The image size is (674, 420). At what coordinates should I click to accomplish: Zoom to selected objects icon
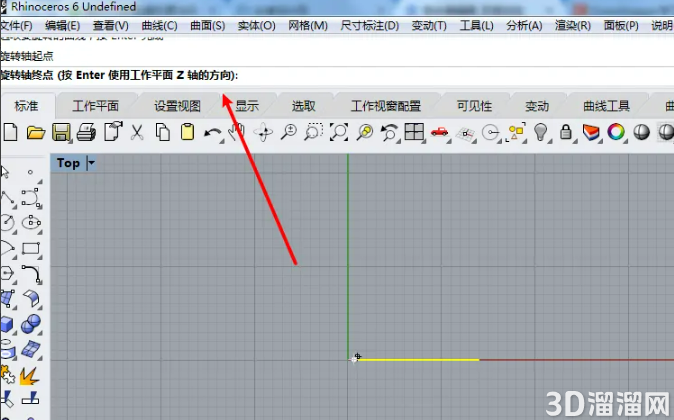tap(365, 132)
